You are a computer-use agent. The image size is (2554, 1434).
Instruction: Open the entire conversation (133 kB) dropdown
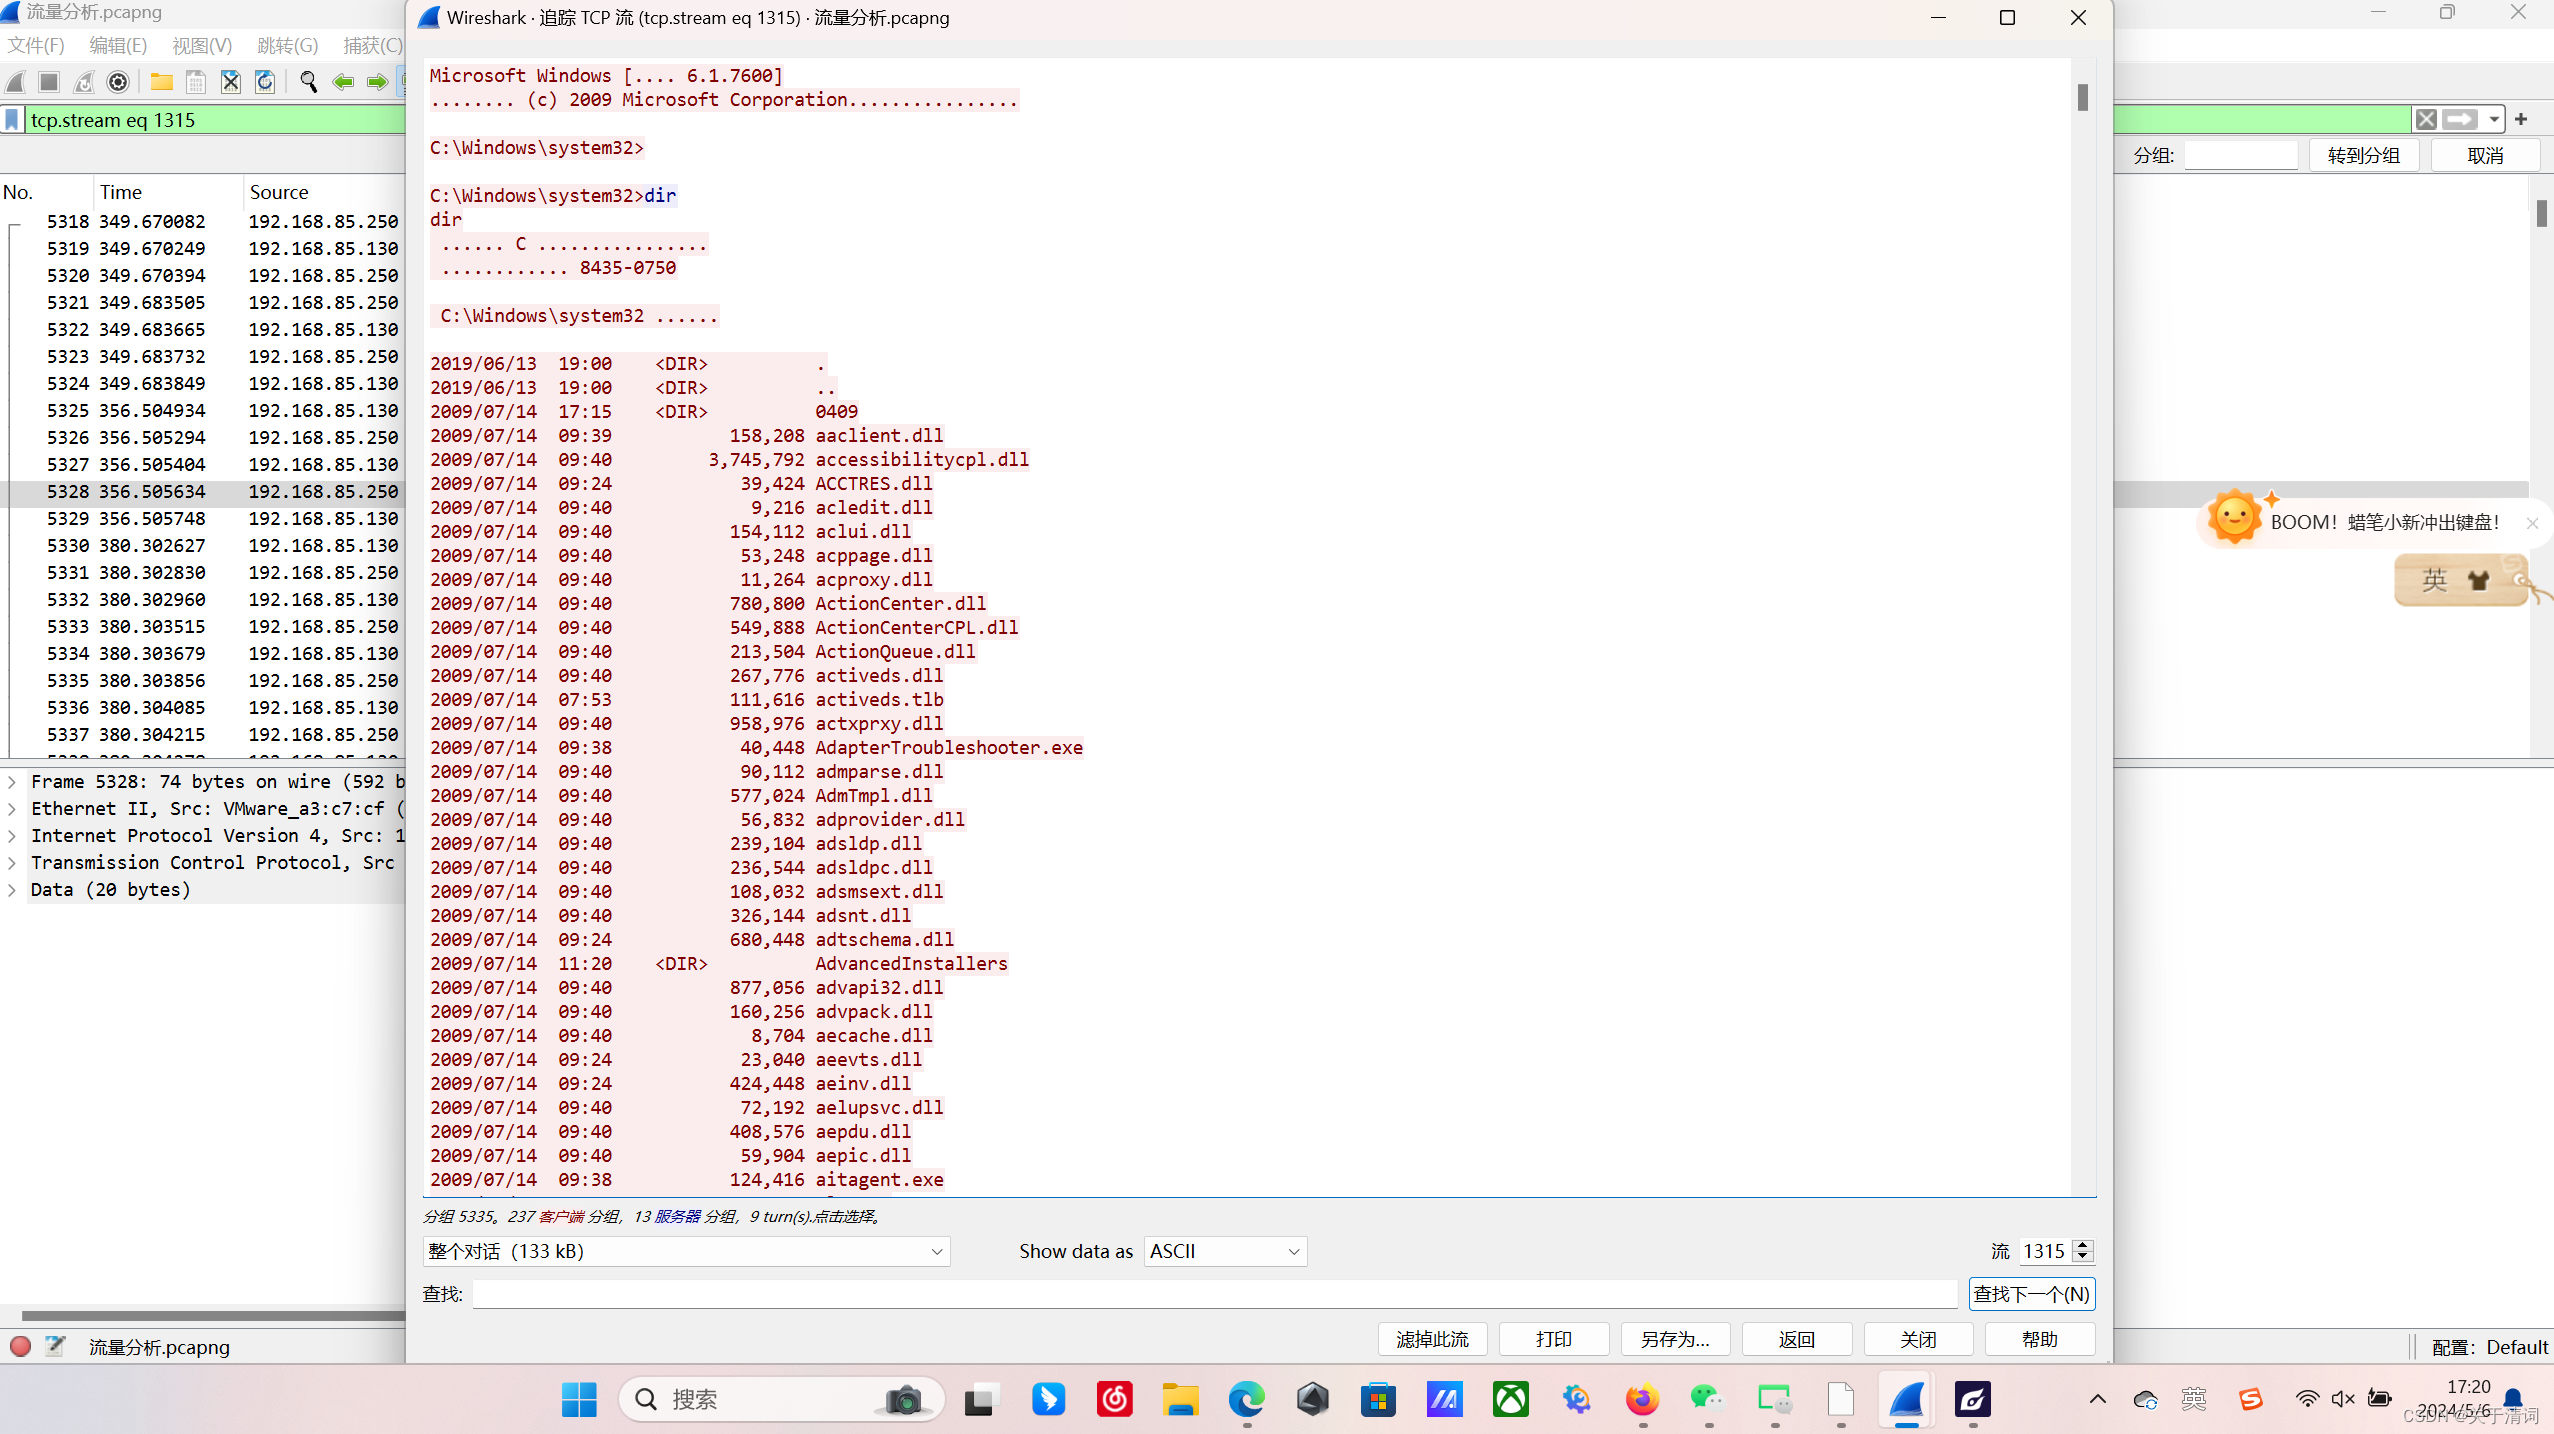point(685,1251)
